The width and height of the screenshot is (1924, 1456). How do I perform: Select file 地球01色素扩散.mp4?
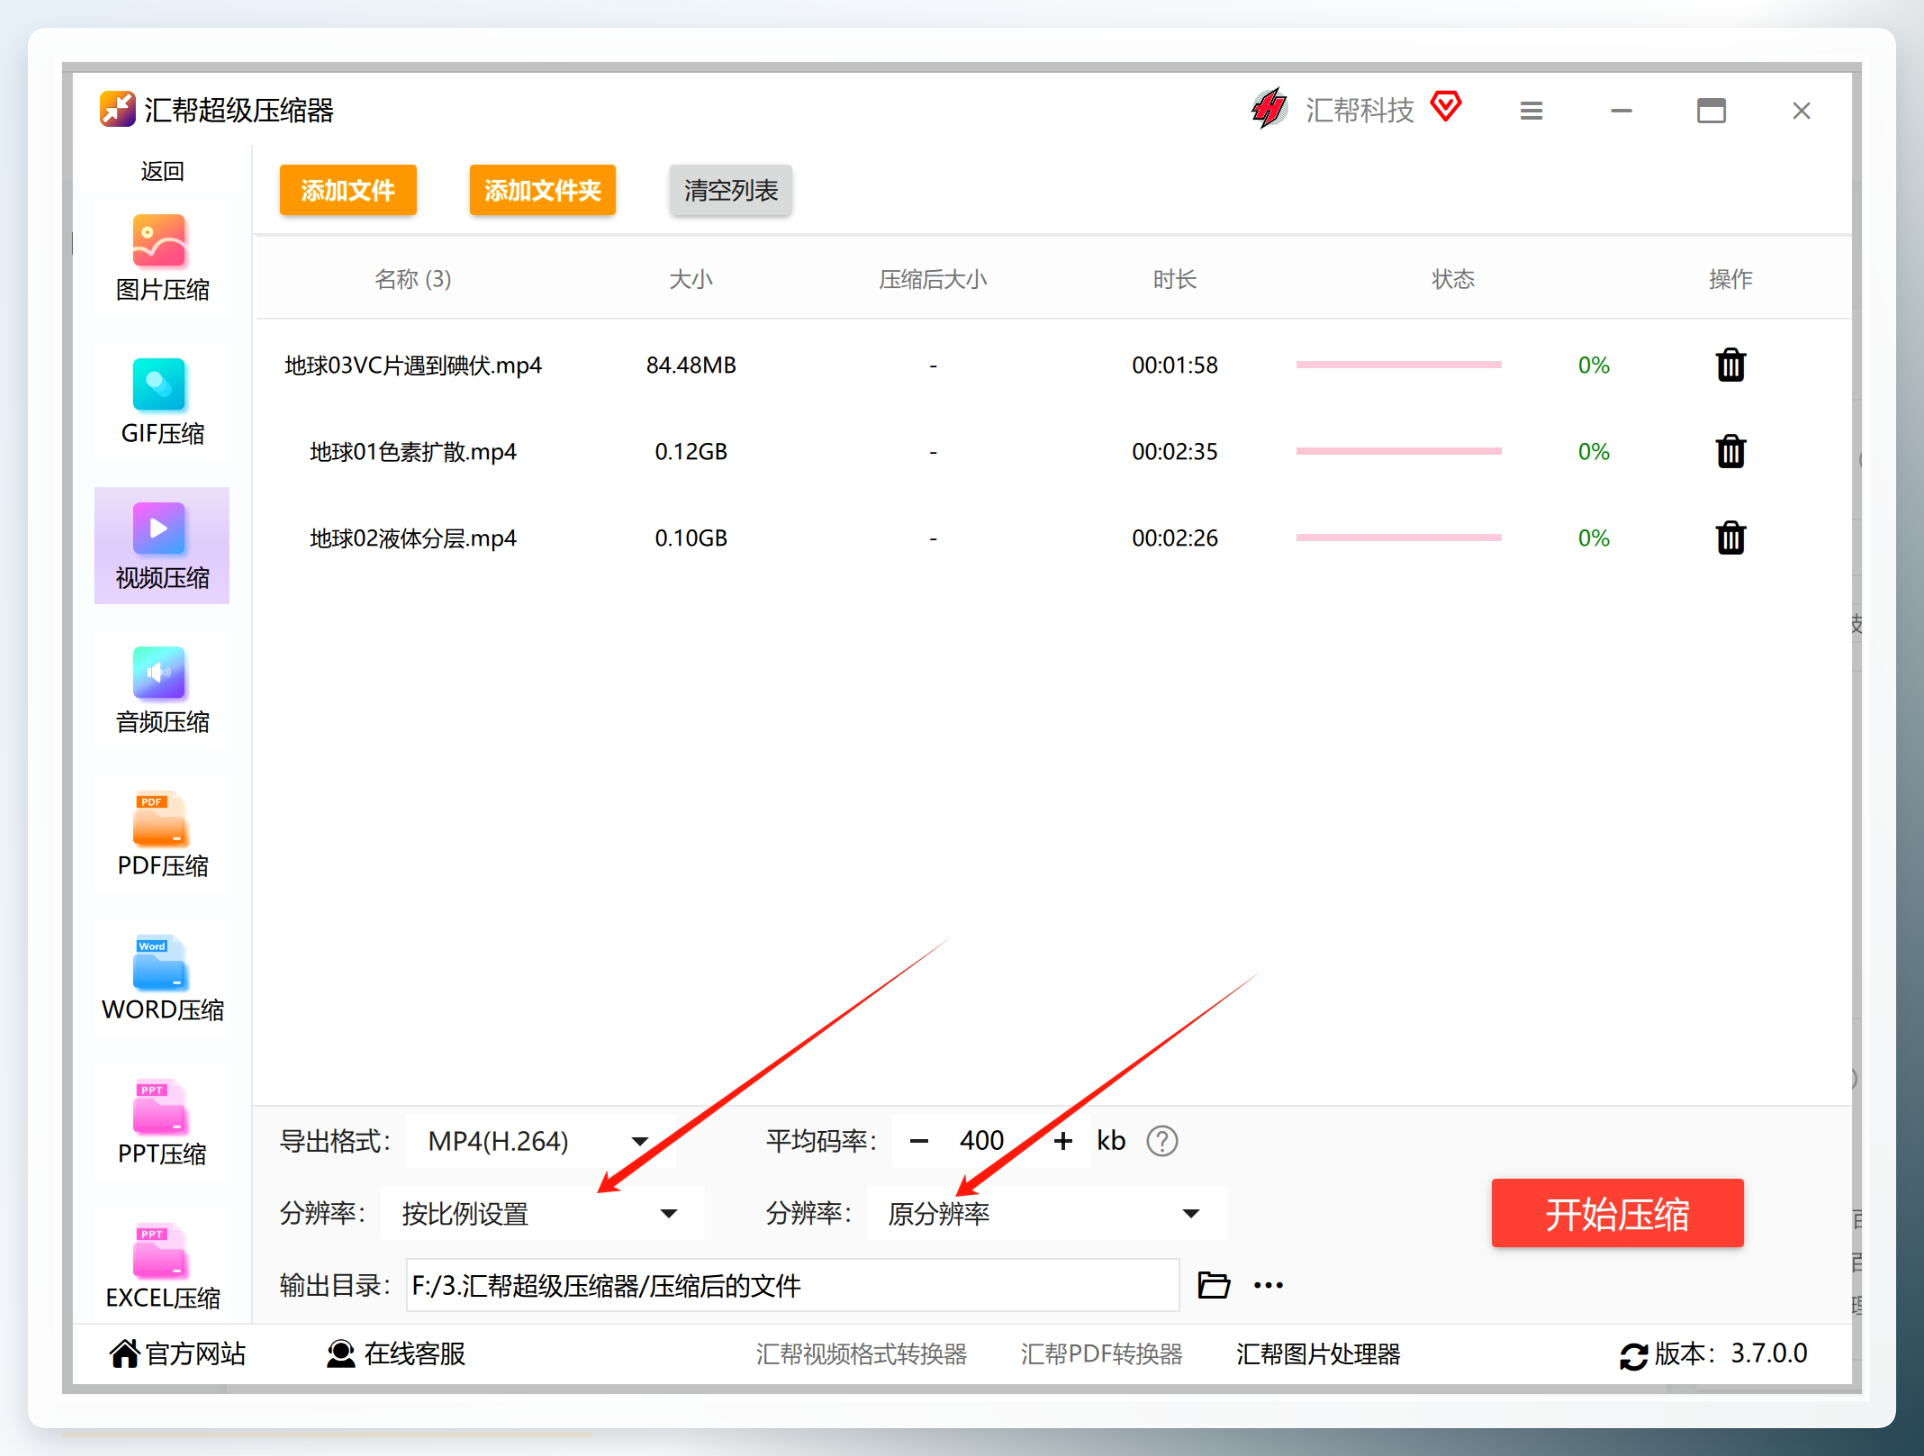click(x=413, y=452)
